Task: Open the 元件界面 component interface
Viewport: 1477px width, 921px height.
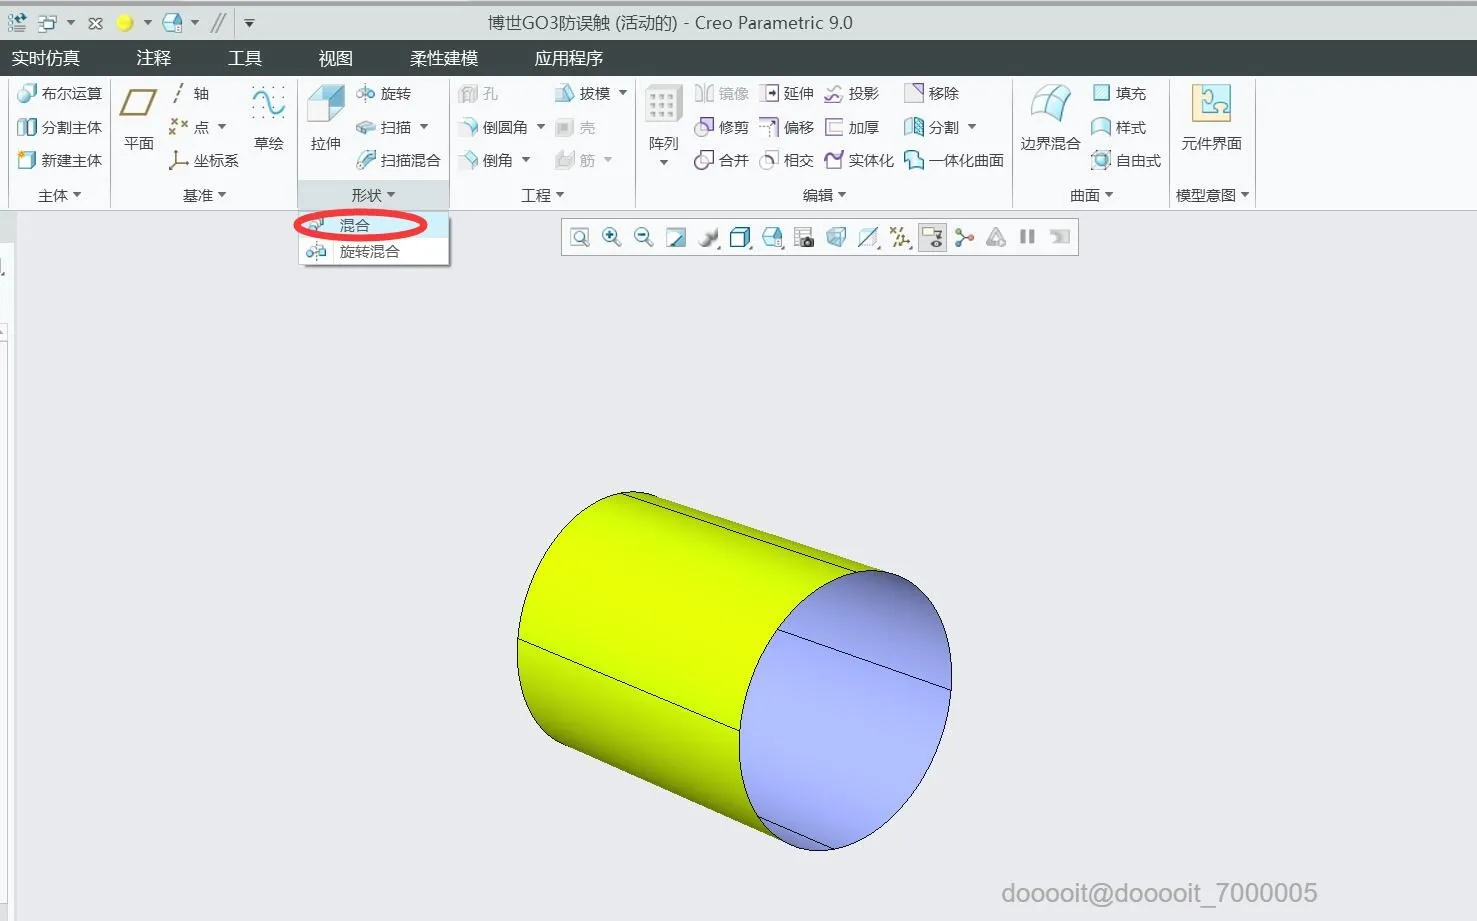Action: coord(1211,118)
